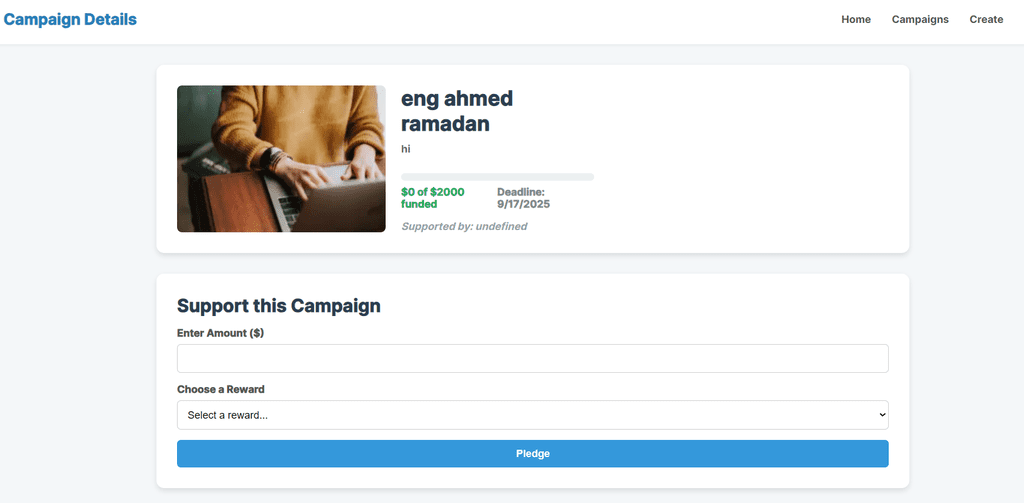The image size is (1024, 503).
Task: Click the 'eng ahmed ramadan' campaign title
Action: 457,111
